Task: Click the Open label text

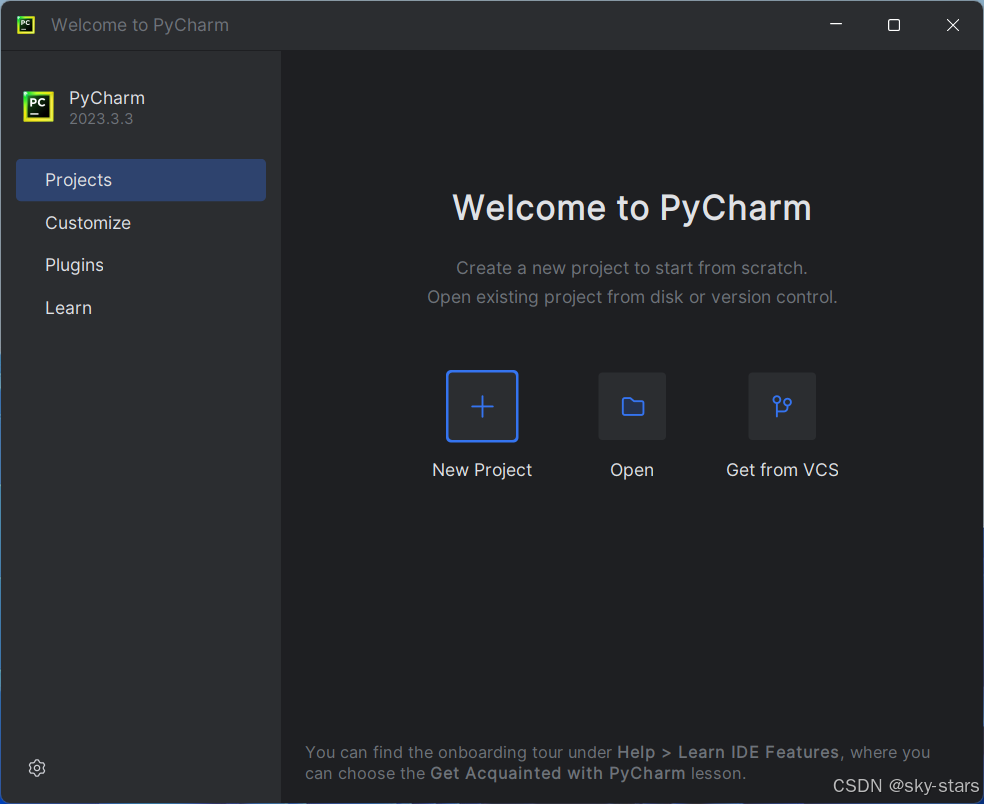Action: point(632,470)
